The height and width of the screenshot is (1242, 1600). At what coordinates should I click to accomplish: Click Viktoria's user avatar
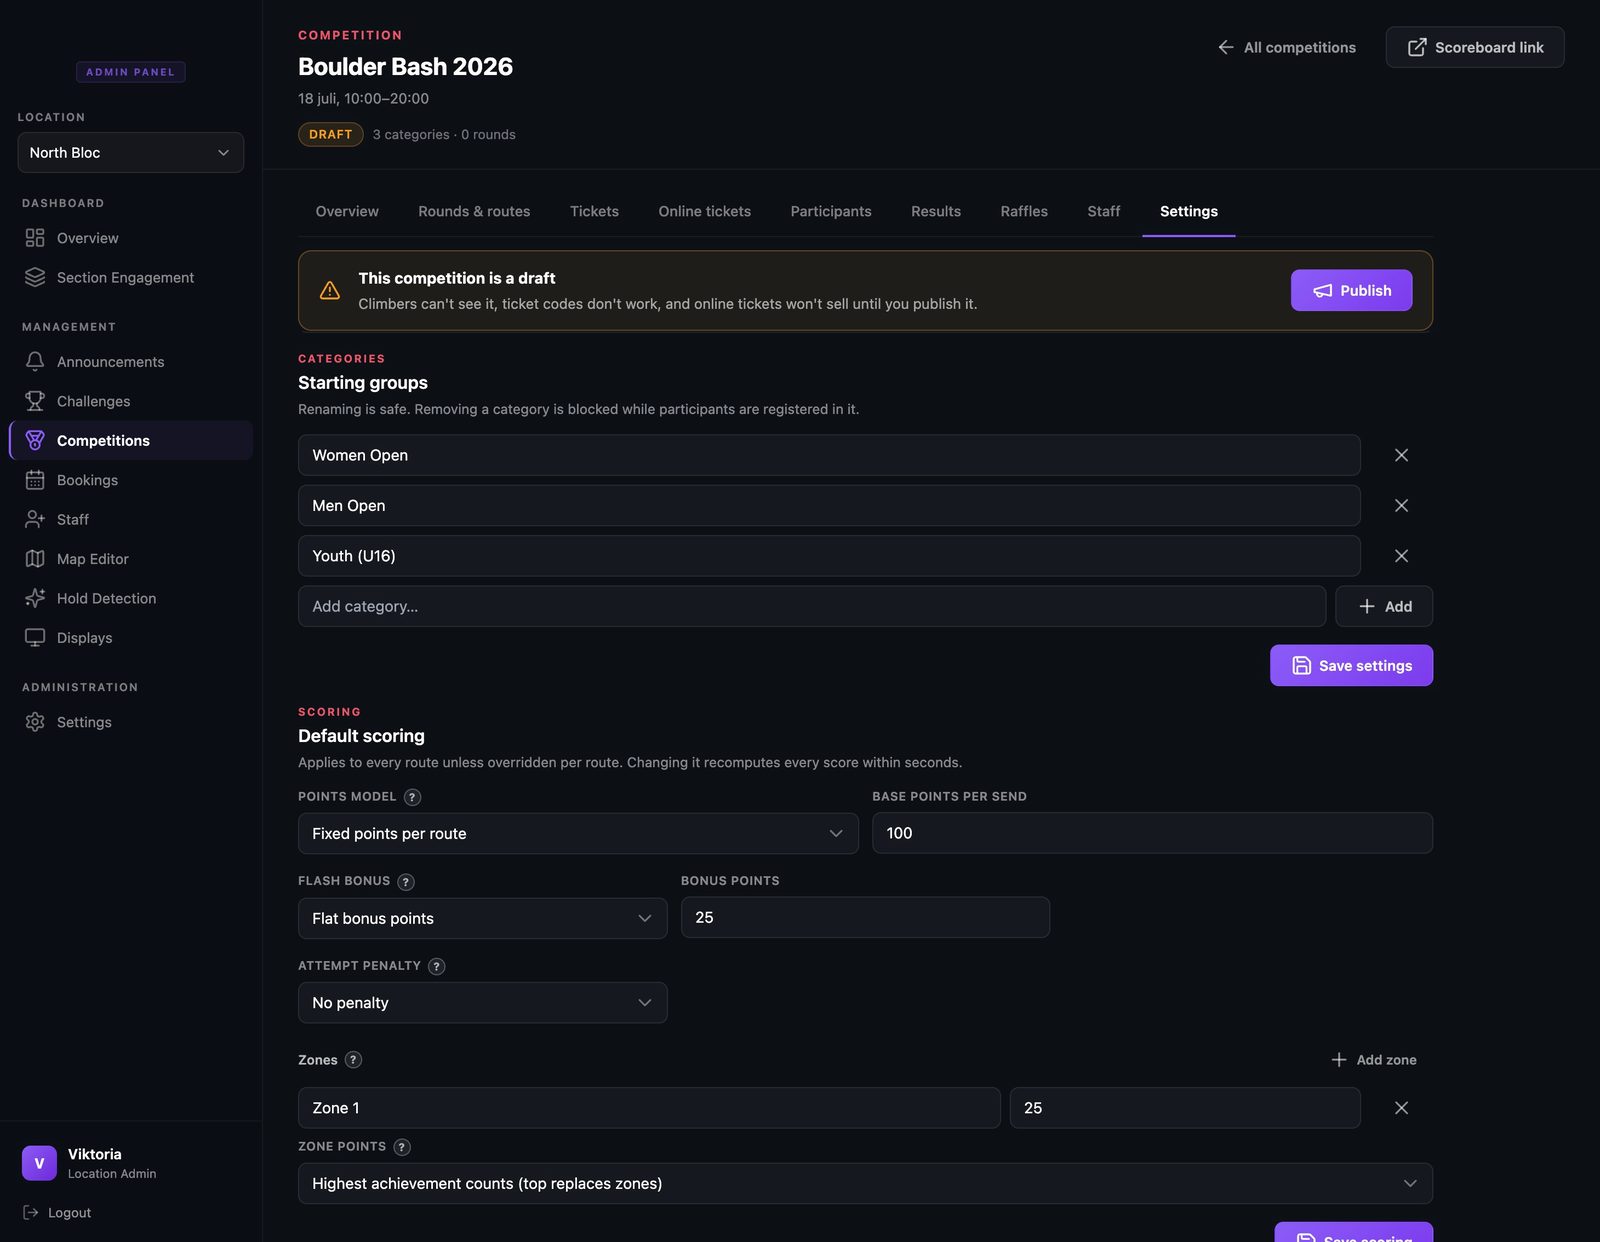click(x=39, y=1163)
